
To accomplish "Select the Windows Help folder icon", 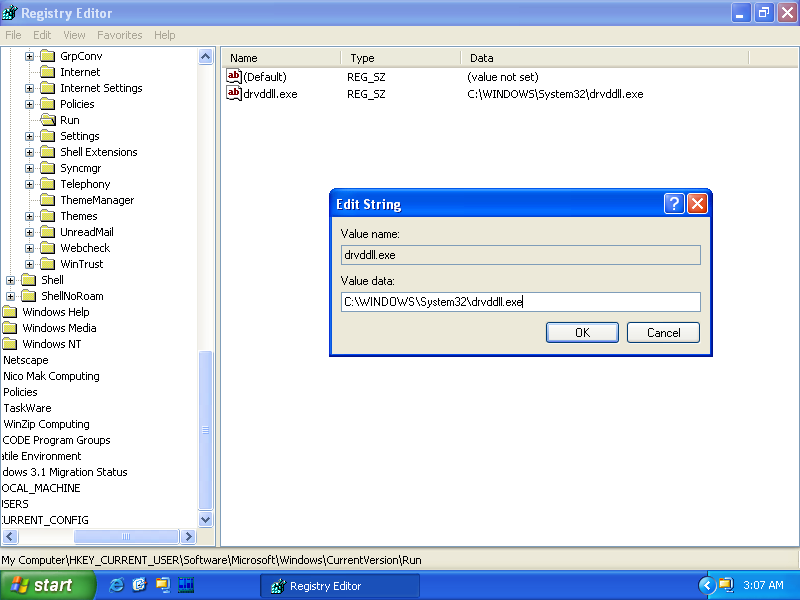I will point(10,312).
